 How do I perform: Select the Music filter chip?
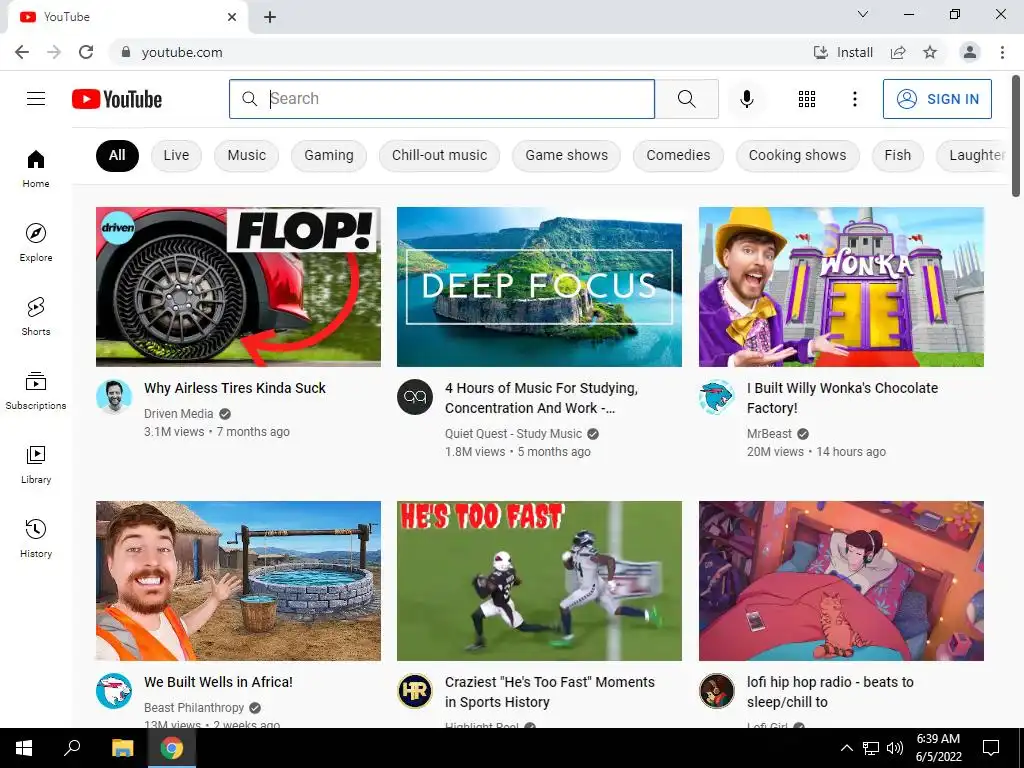tap(247, 155)
